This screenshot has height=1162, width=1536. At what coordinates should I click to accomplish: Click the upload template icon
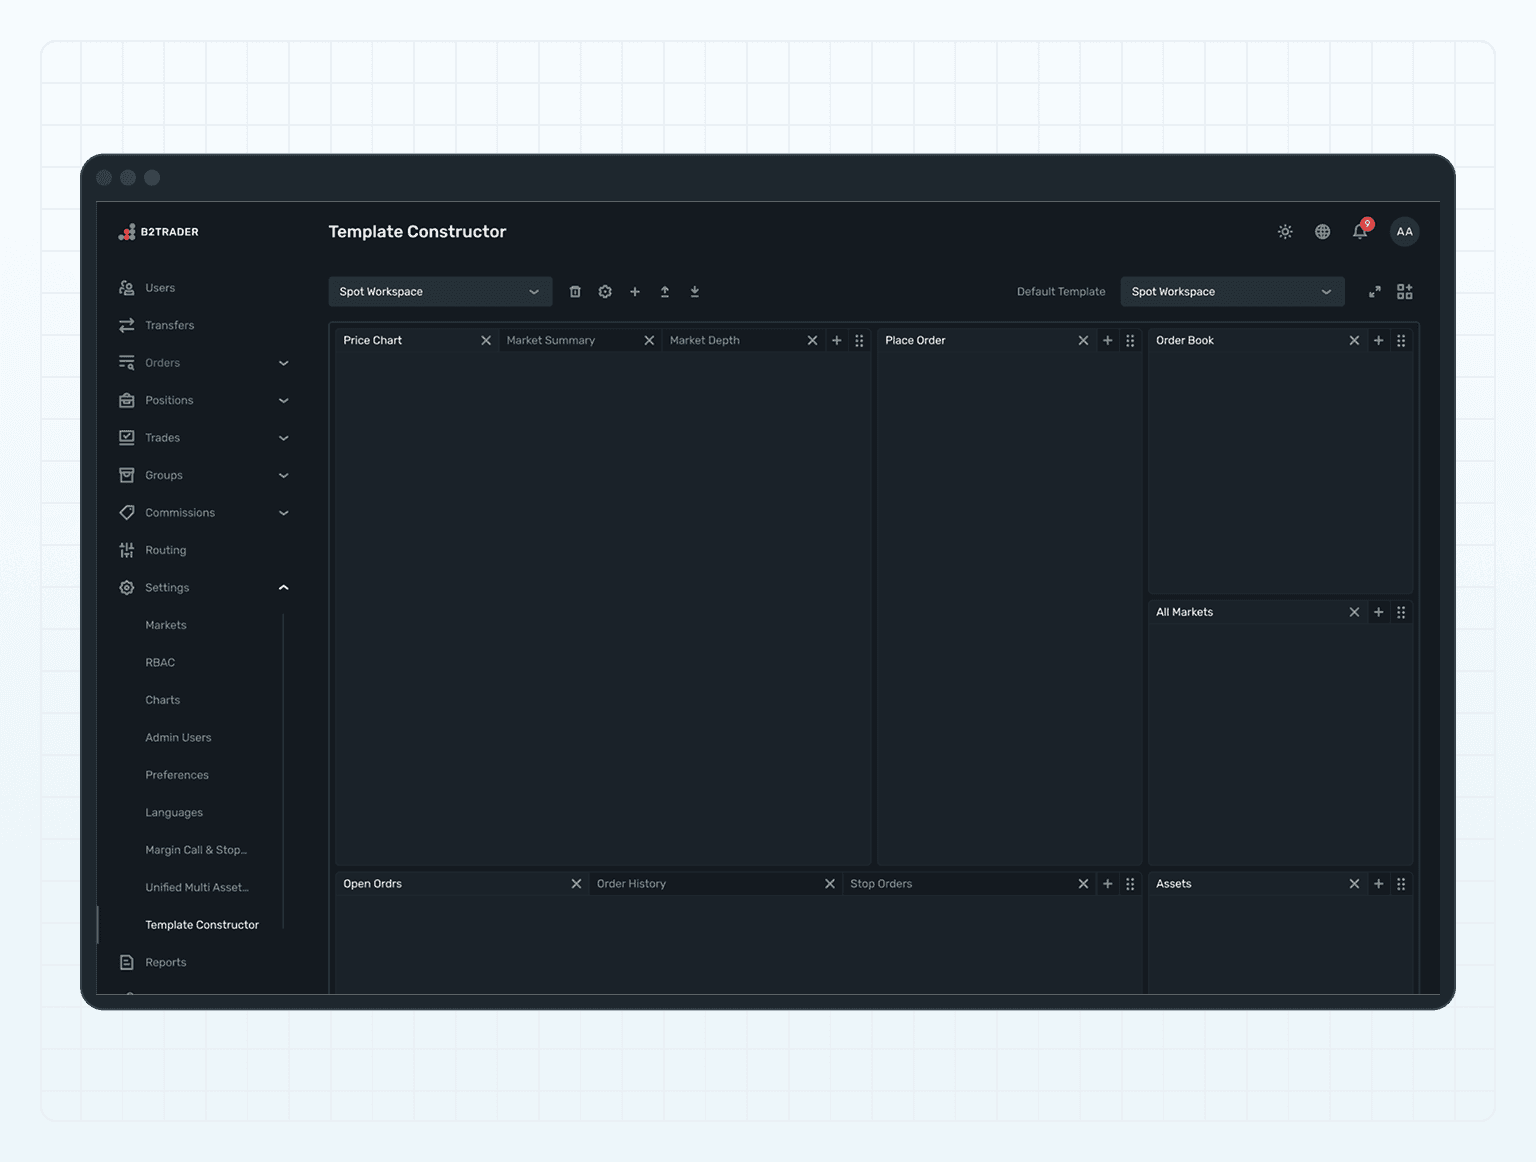[x=665, y=292]
